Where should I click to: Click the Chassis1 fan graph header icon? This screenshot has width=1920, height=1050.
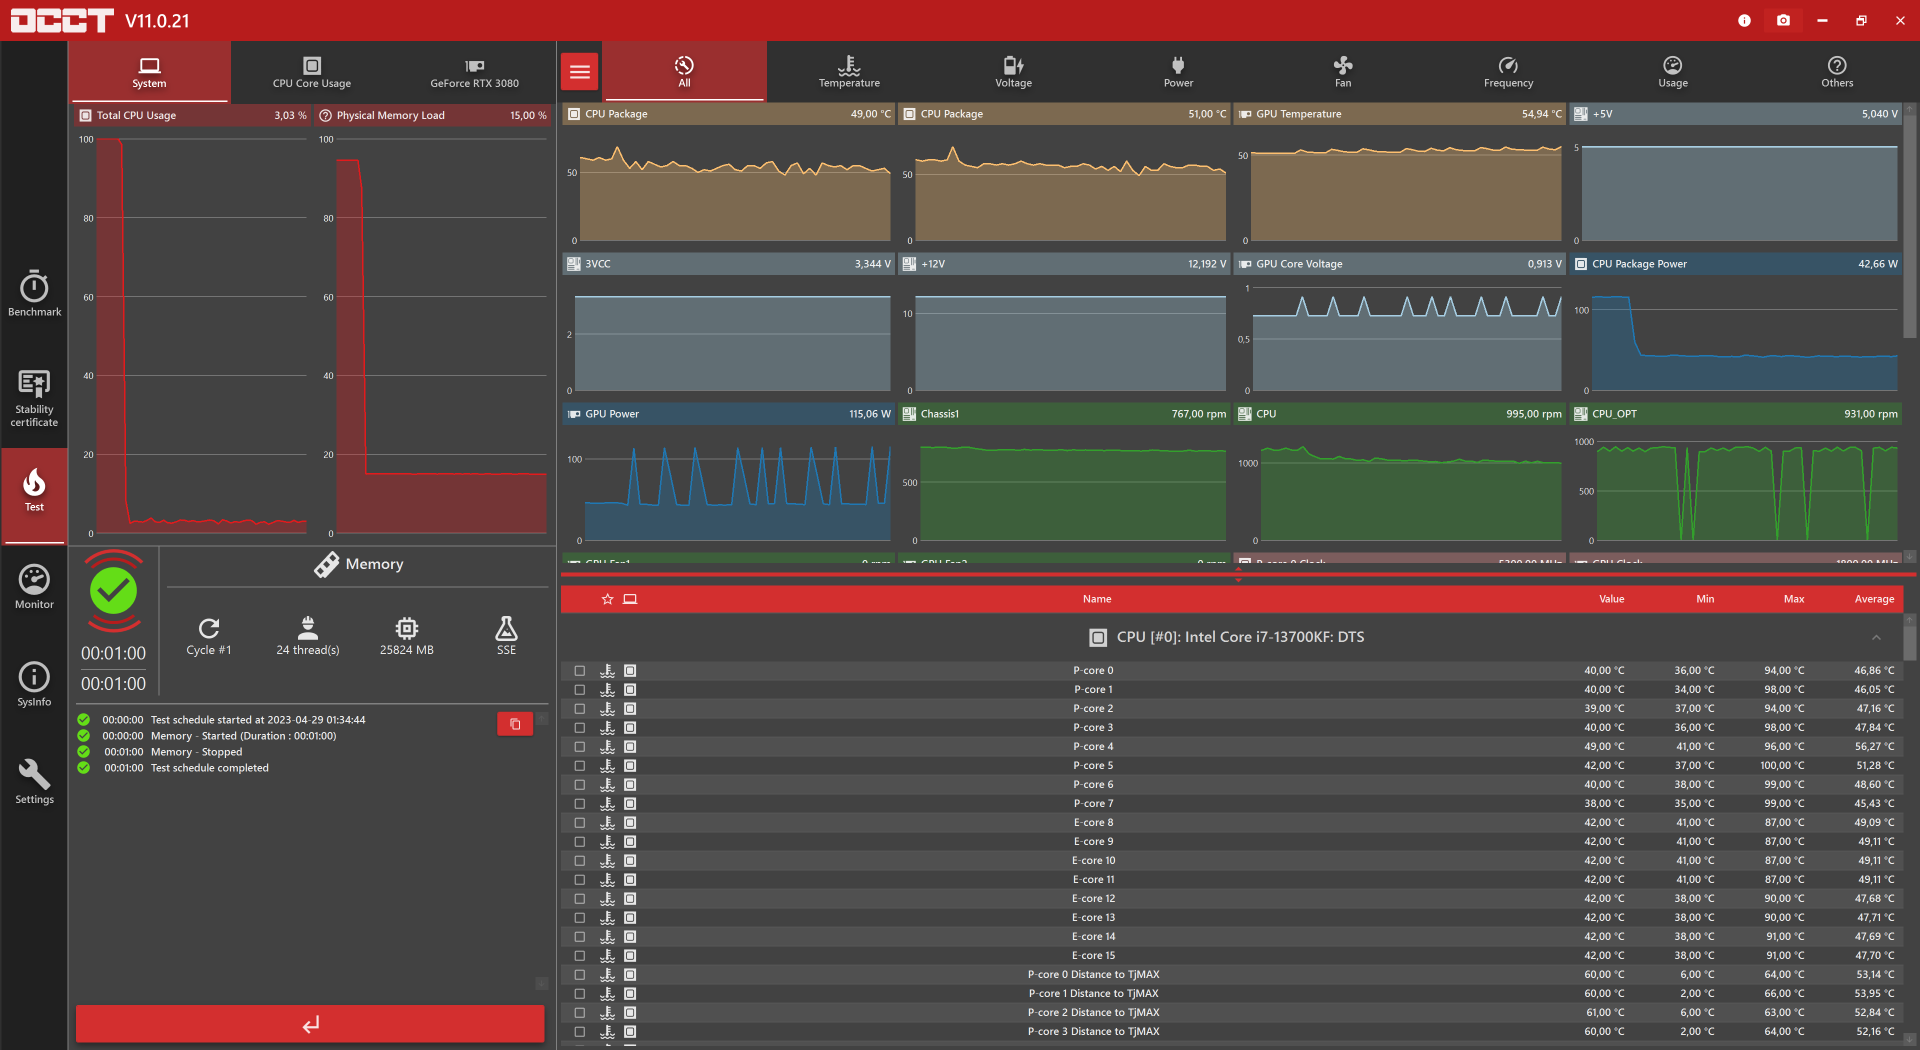(x=909, y=414)
